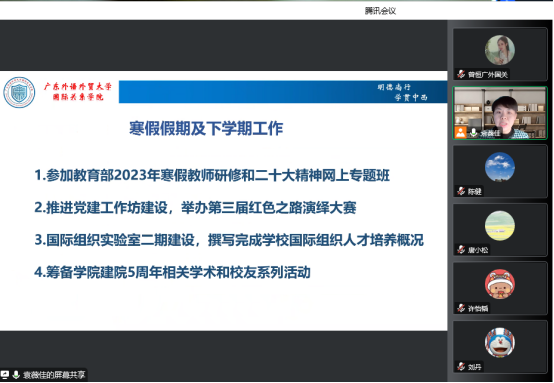Click the muted mic icon for 许怡娴
The width and height of the screenshot is (554, 383).
tap(461, 308)
